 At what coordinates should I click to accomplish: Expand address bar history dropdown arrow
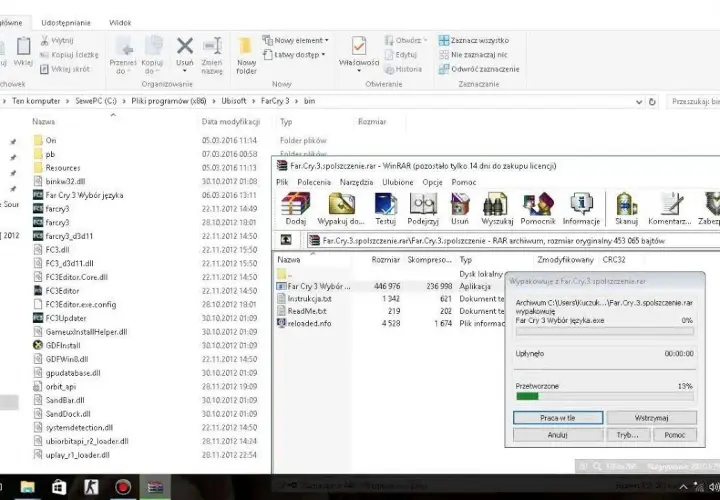pyautogui.click(x=639, y=102)
